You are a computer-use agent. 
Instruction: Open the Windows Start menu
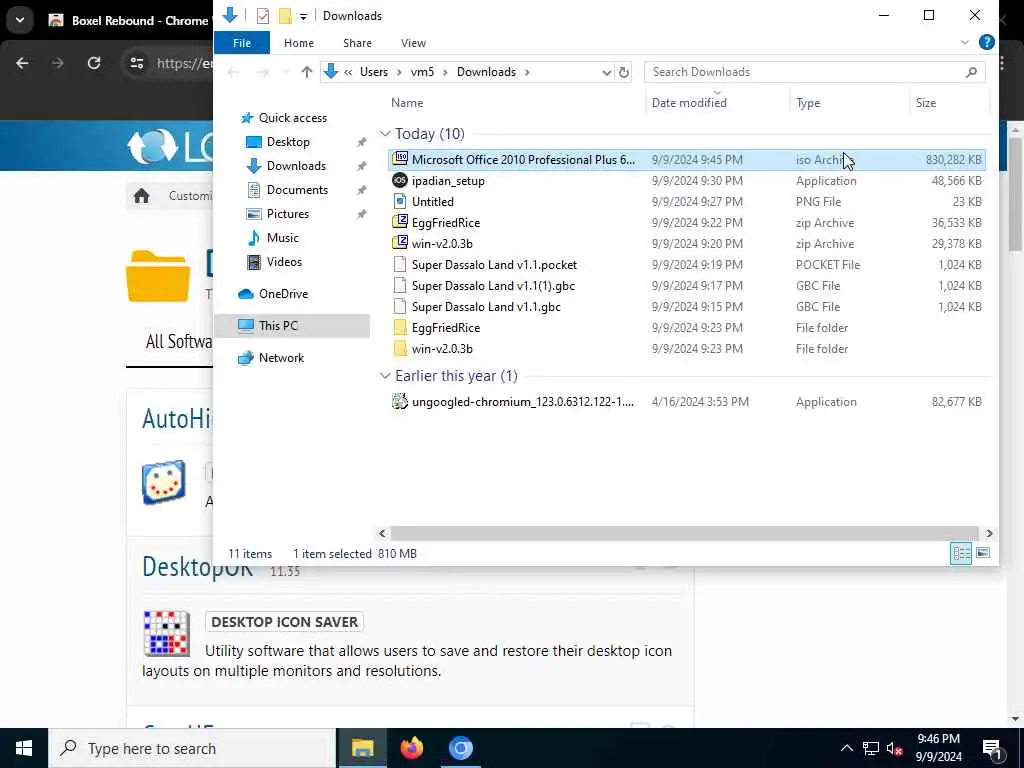click(x=24, y=748)
